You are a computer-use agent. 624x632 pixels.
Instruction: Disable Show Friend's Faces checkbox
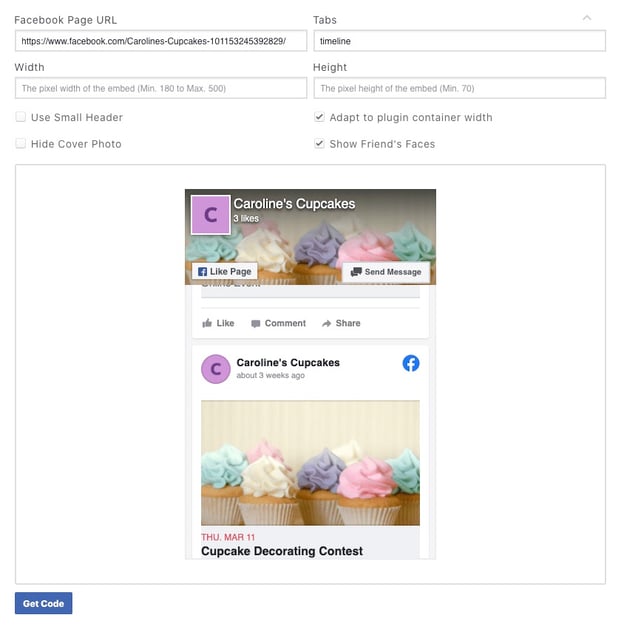point(319,143)
